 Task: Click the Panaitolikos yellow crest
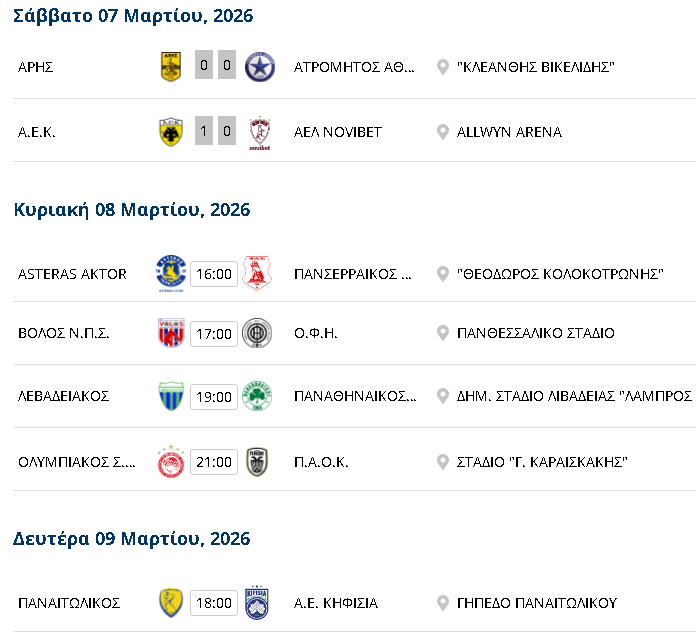171,603
